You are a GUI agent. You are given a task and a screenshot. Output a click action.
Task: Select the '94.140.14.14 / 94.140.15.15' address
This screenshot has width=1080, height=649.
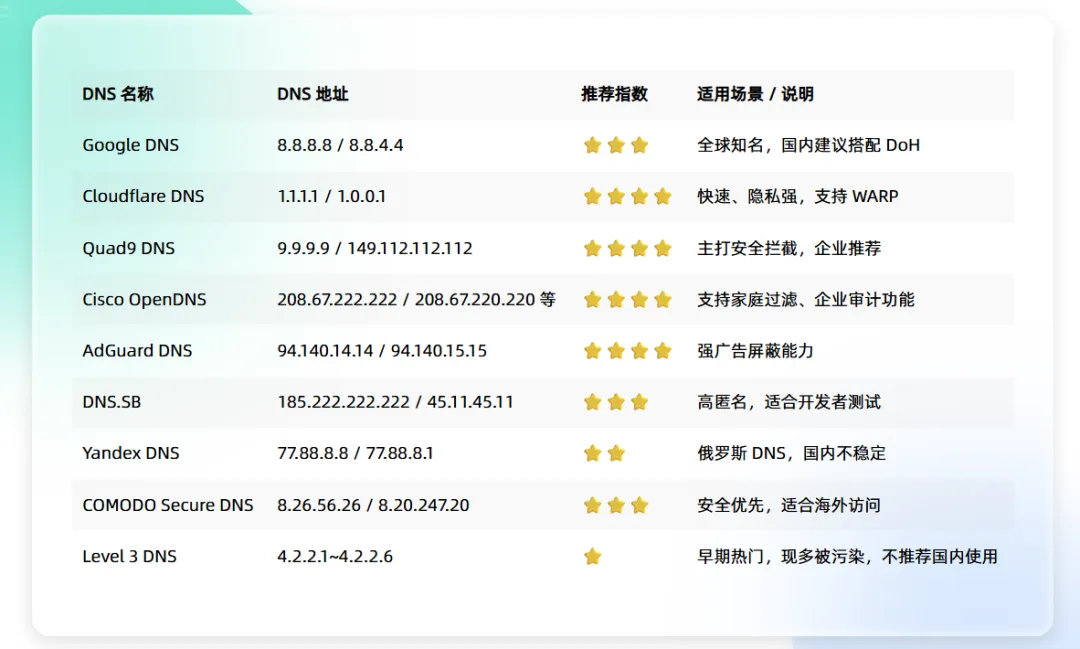[x=382, y=351]
